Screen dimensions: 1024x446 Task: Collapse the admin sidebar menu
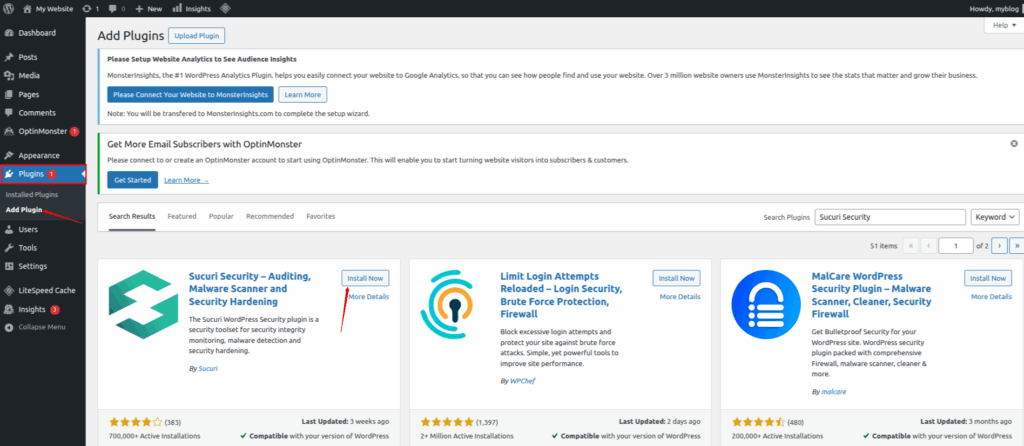[42, 327]
